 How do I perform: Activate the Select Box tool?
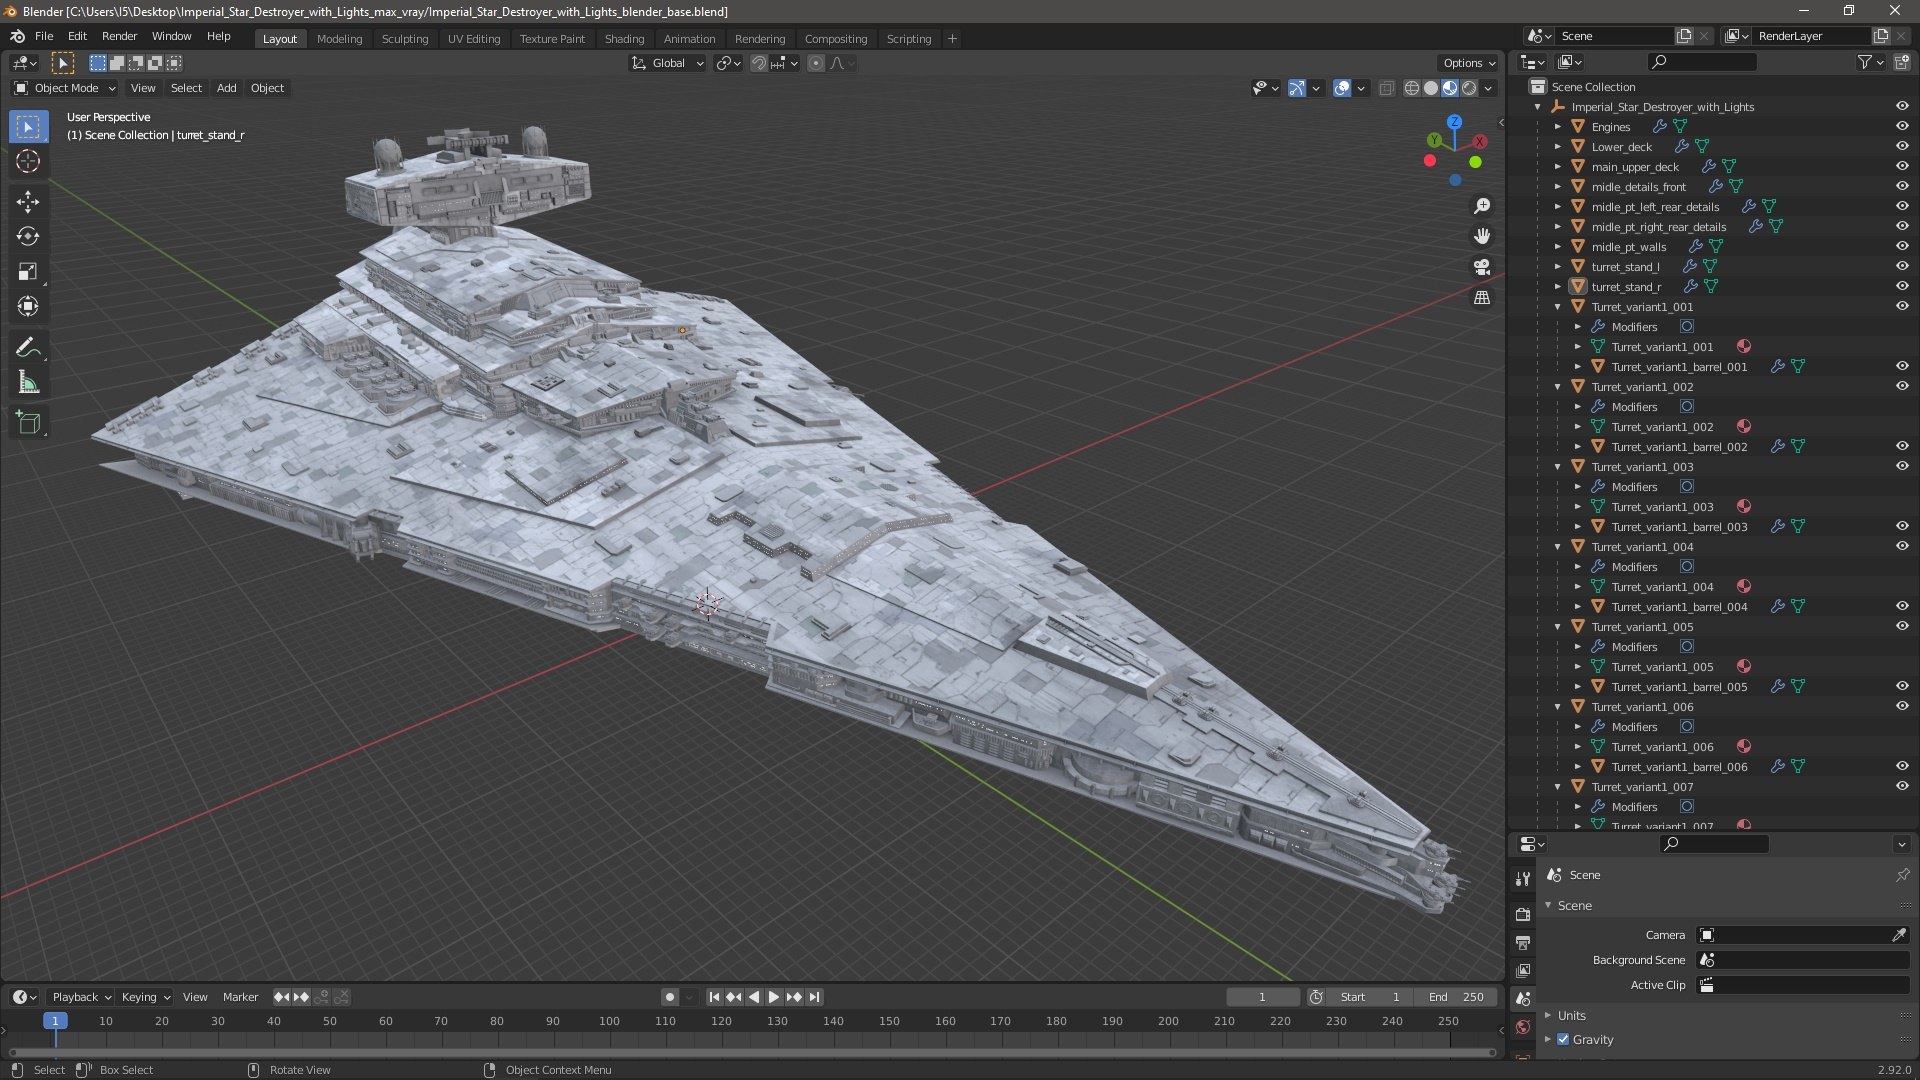(28, 127)
